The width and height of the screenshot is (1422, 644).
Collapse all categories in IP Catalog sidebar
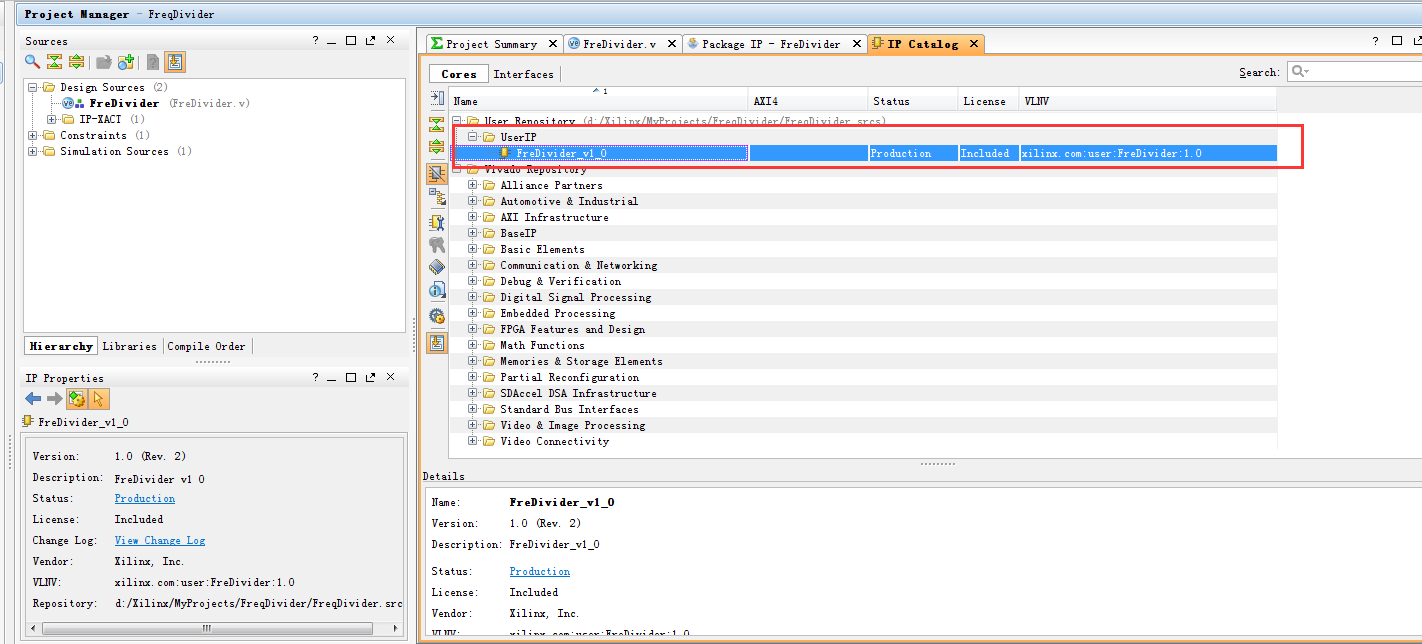pos(437,125)
